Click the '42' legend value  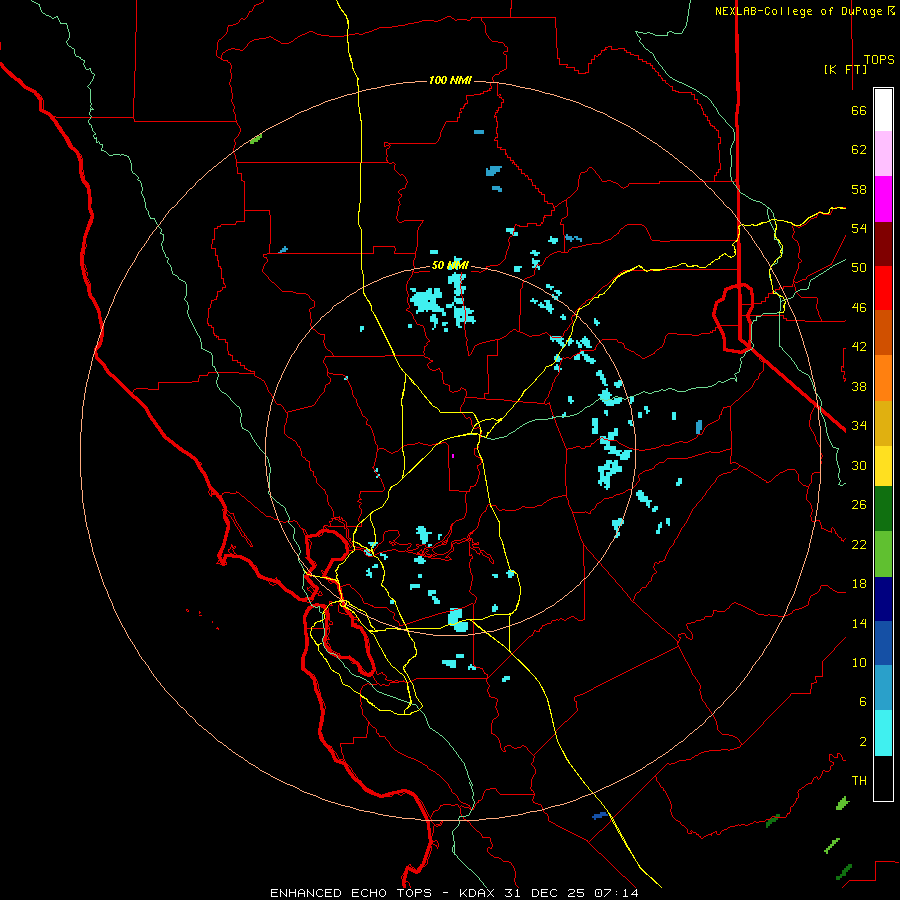[x=859, y=347]
